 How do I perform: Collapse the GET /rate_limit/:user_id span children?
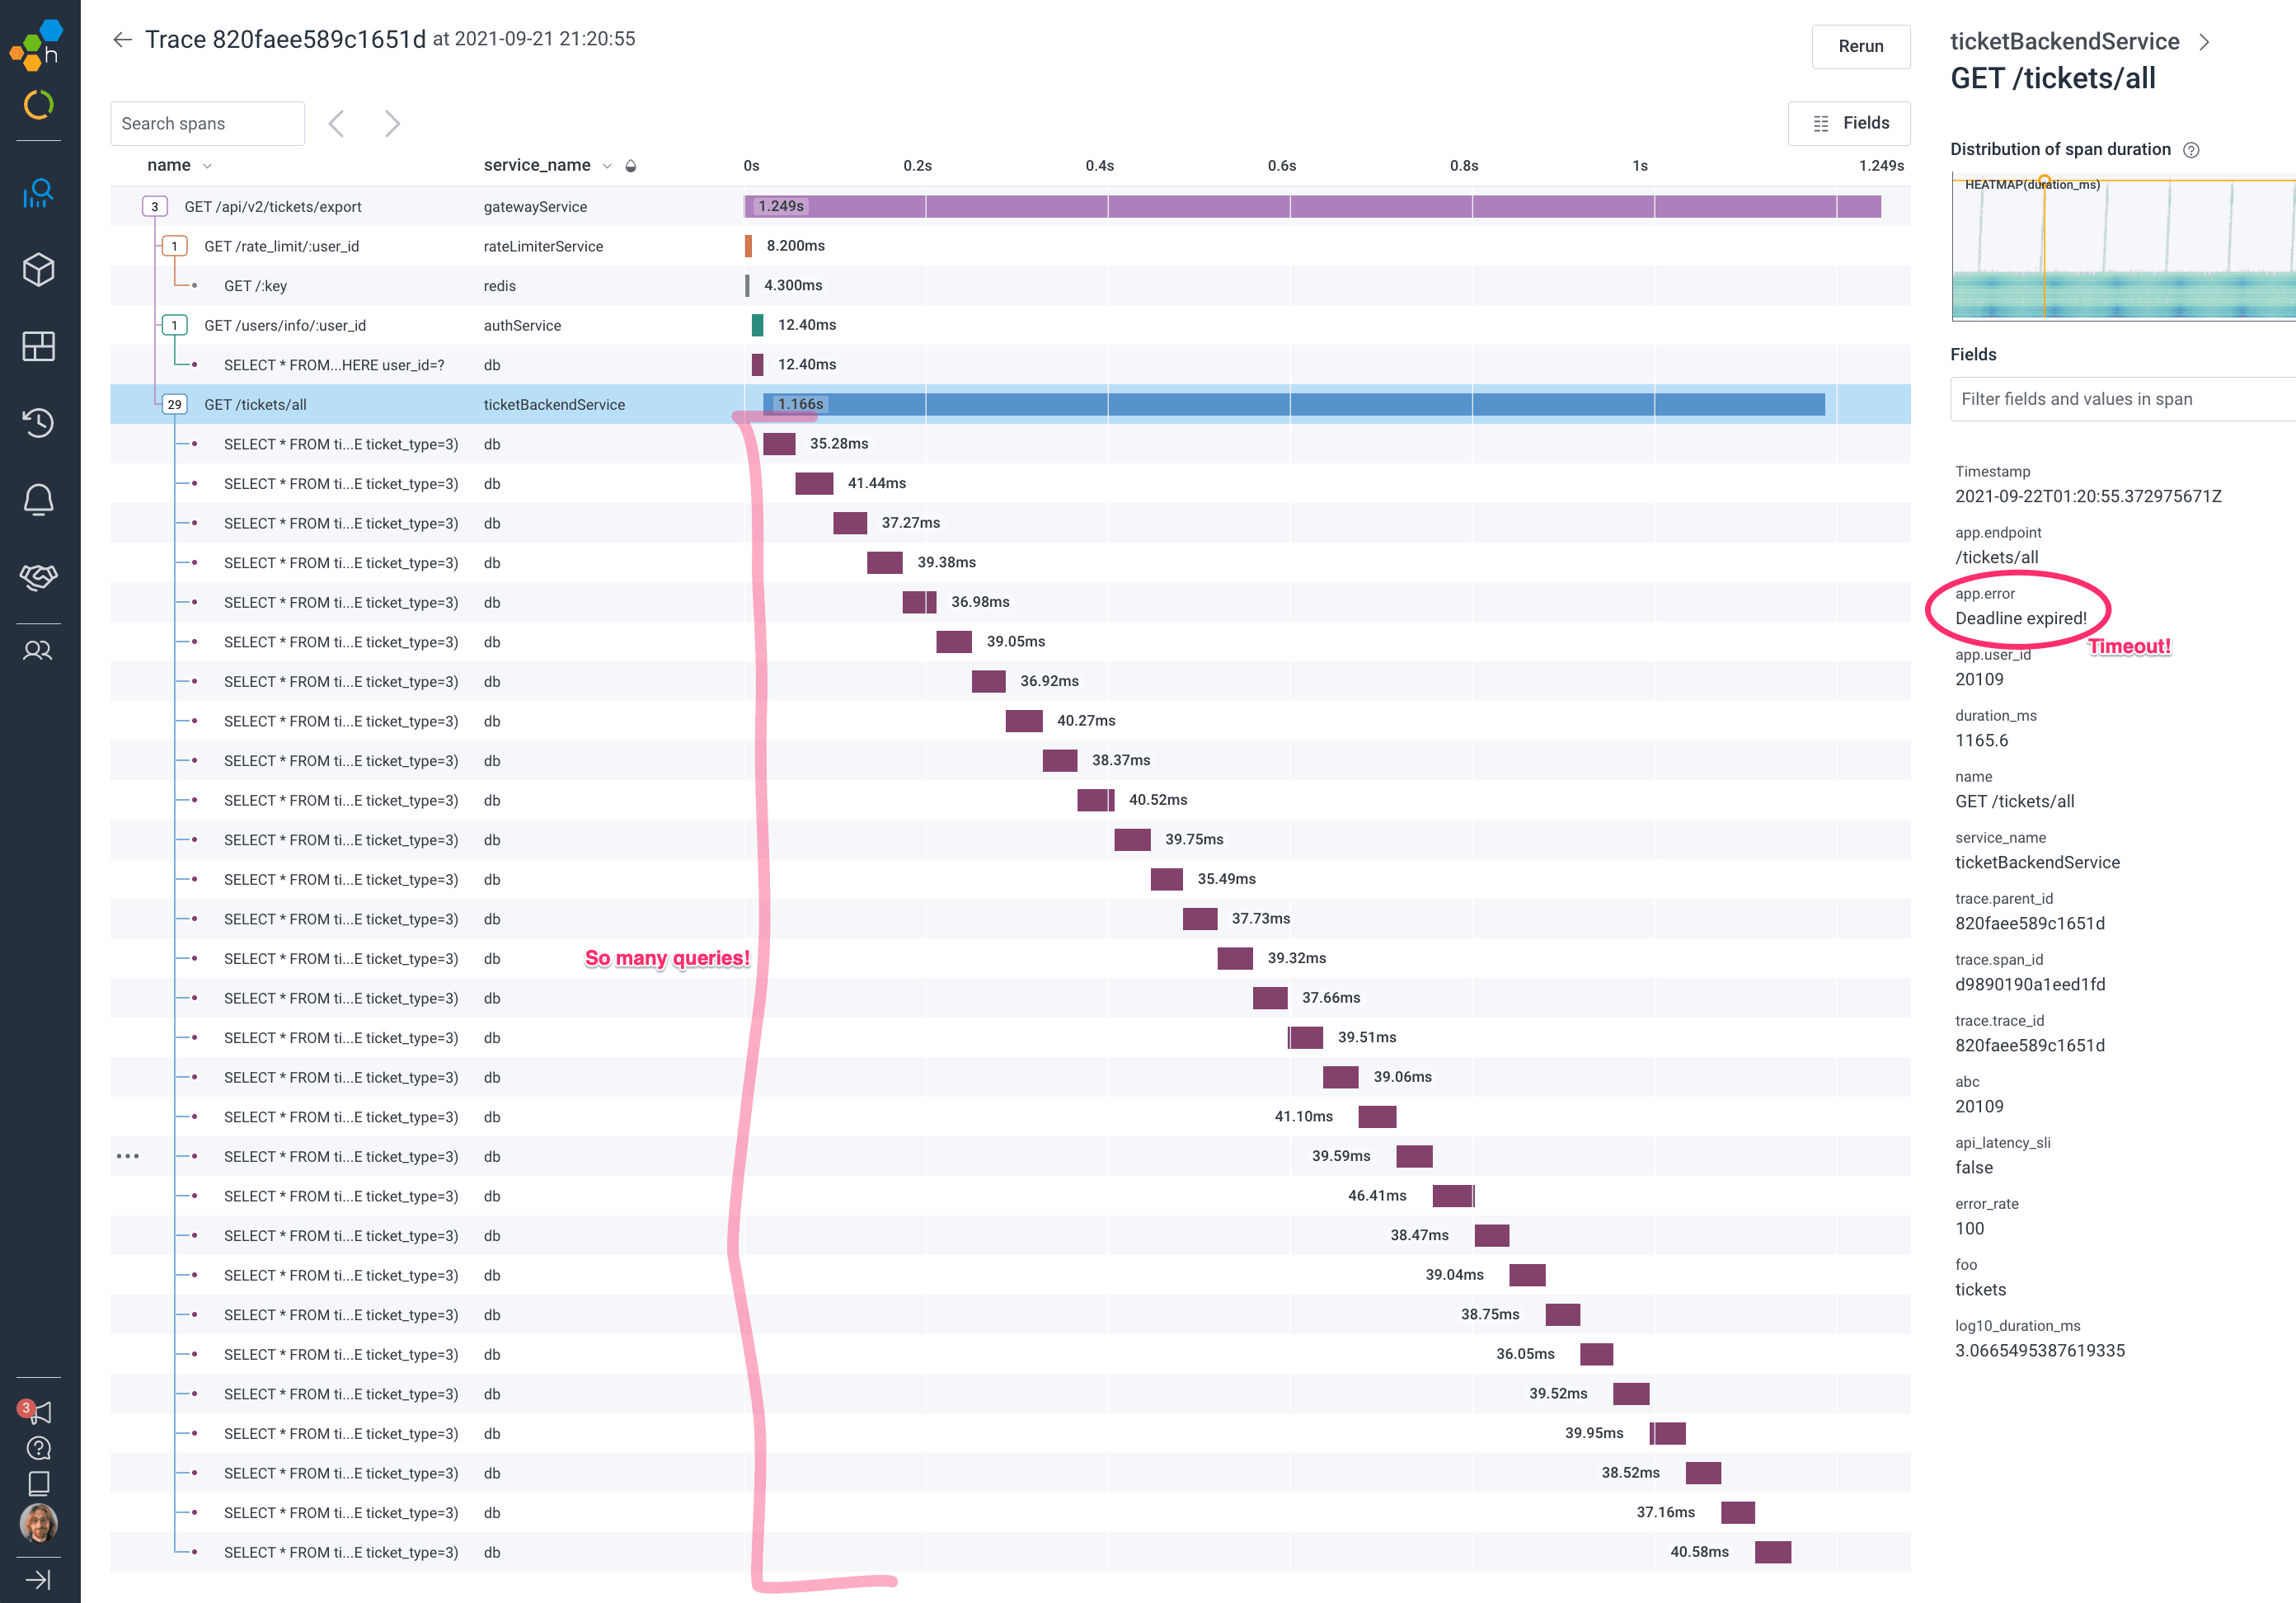[x=174, y=246]
